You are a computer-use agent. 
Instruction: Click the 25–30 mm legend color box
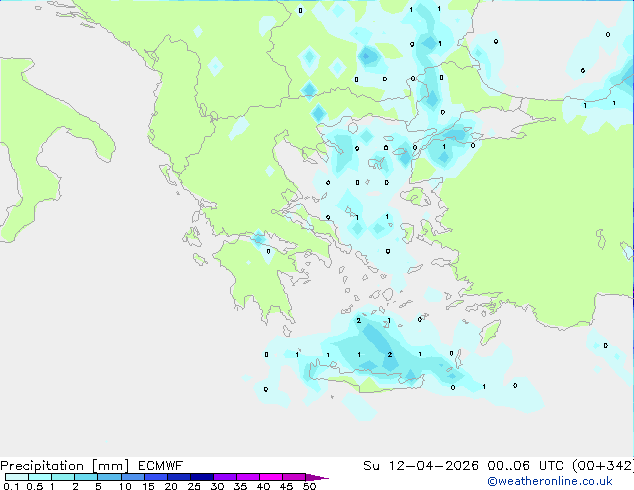pos(202,477)
